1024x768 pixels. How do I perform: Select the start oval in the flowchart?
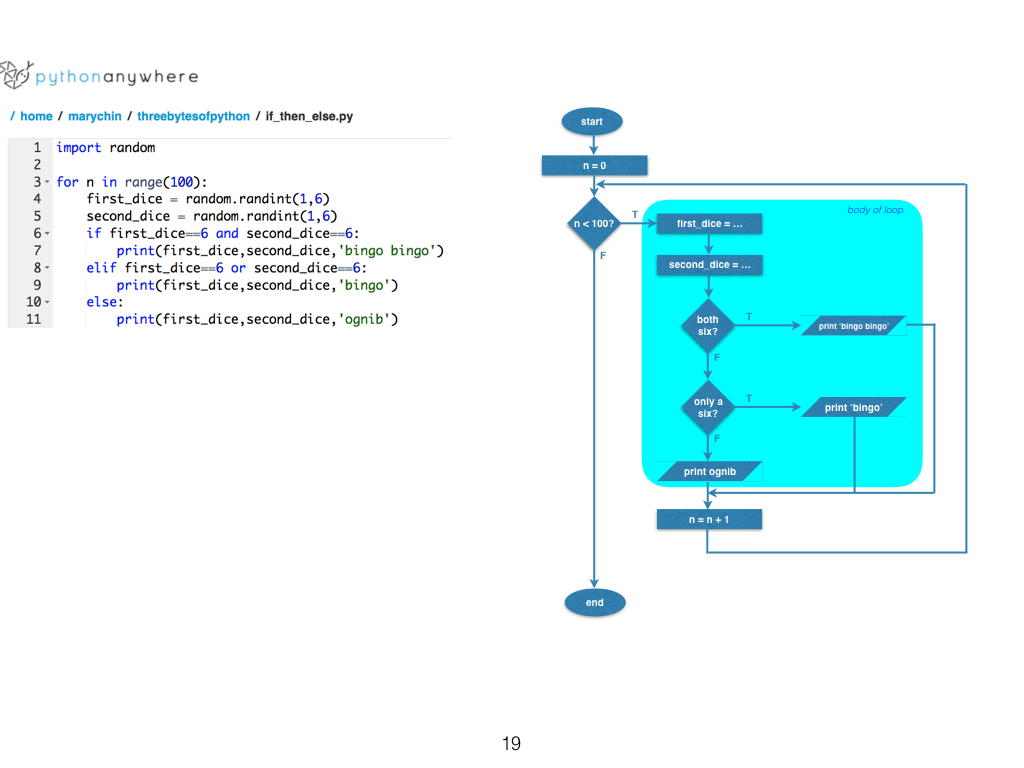(x=592, y=122)
